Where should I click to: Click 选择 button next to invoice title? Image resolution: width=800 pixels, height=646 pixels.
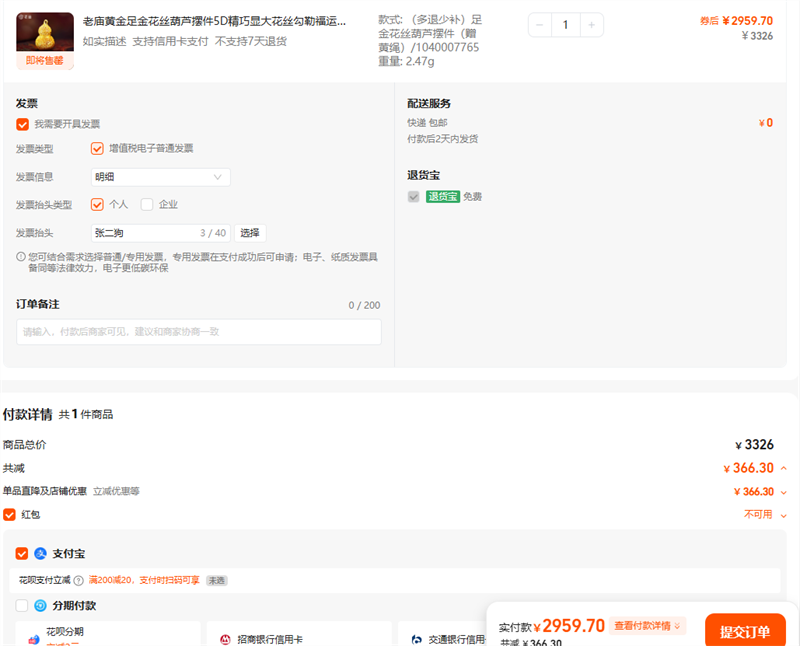click(250, 233)
